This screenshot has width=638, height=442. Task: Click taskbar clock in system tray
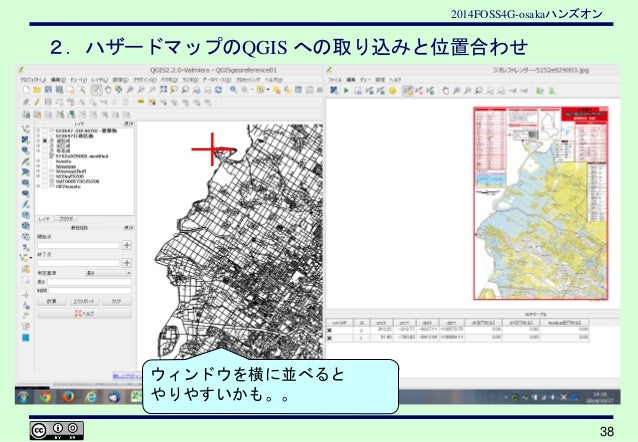(x=600, y=397)
